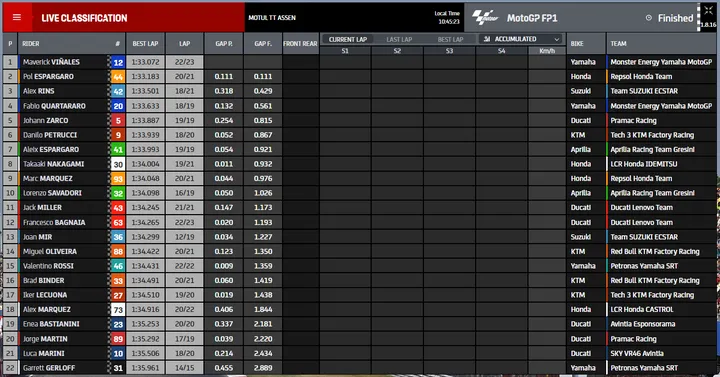Select rider Jack MILLER
The width and height of the screenshot is (720, 377).
42,208
